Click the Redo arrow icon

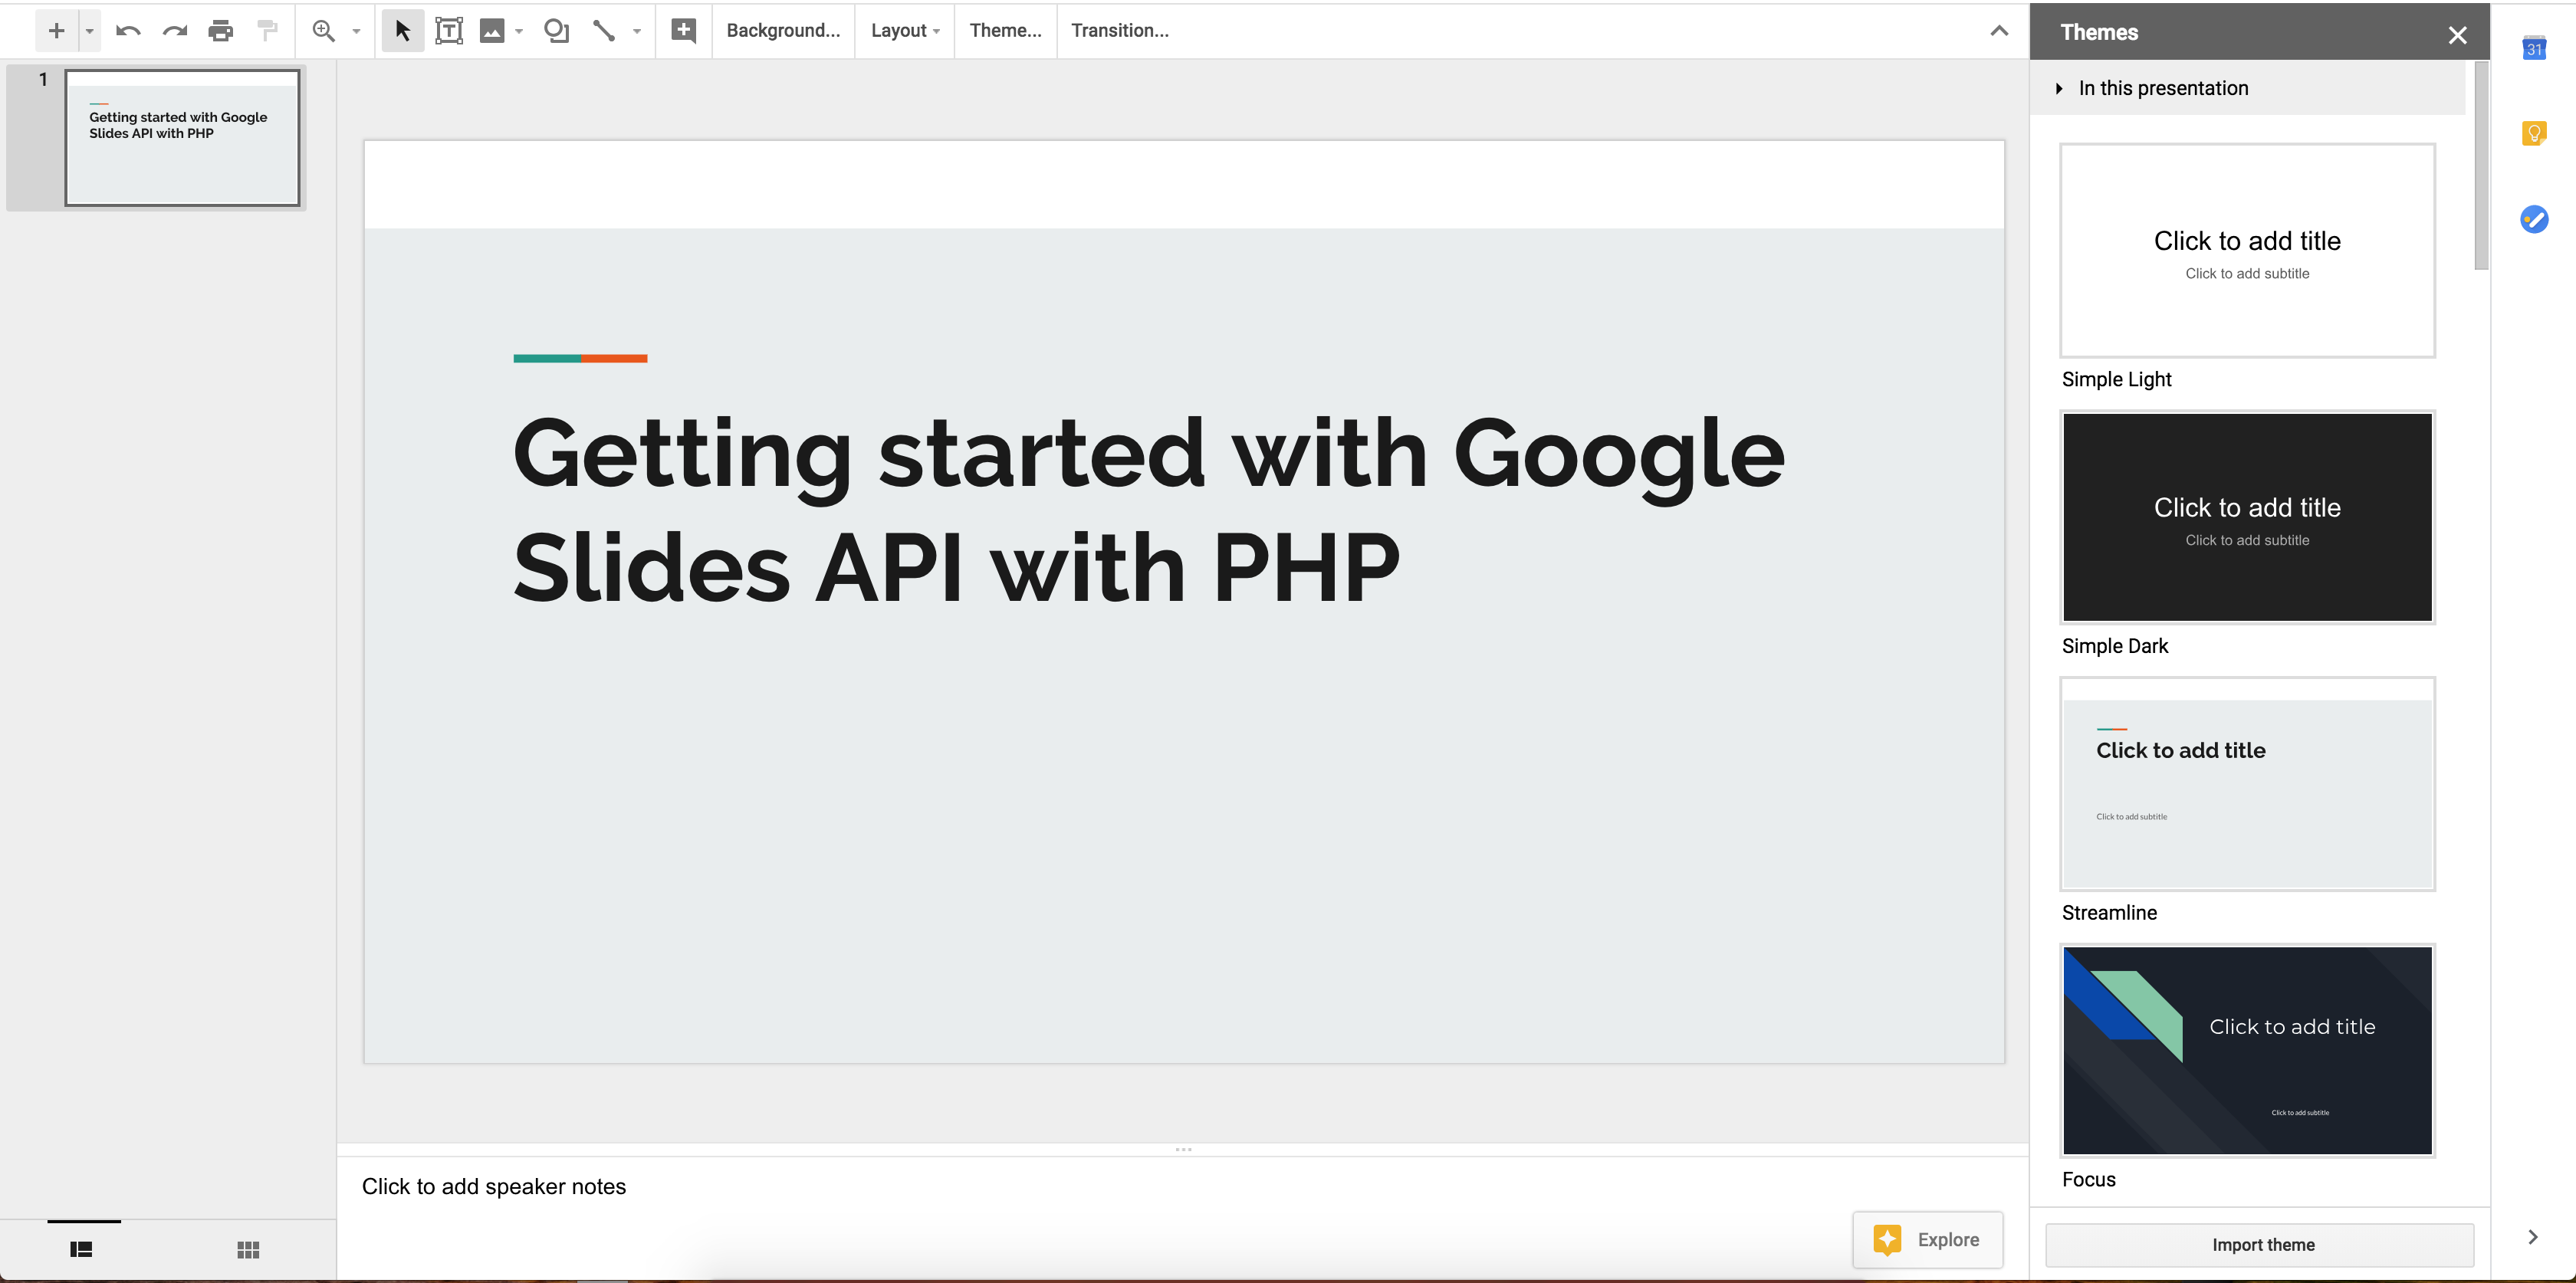pyautogui.click(x=175, y=31)
